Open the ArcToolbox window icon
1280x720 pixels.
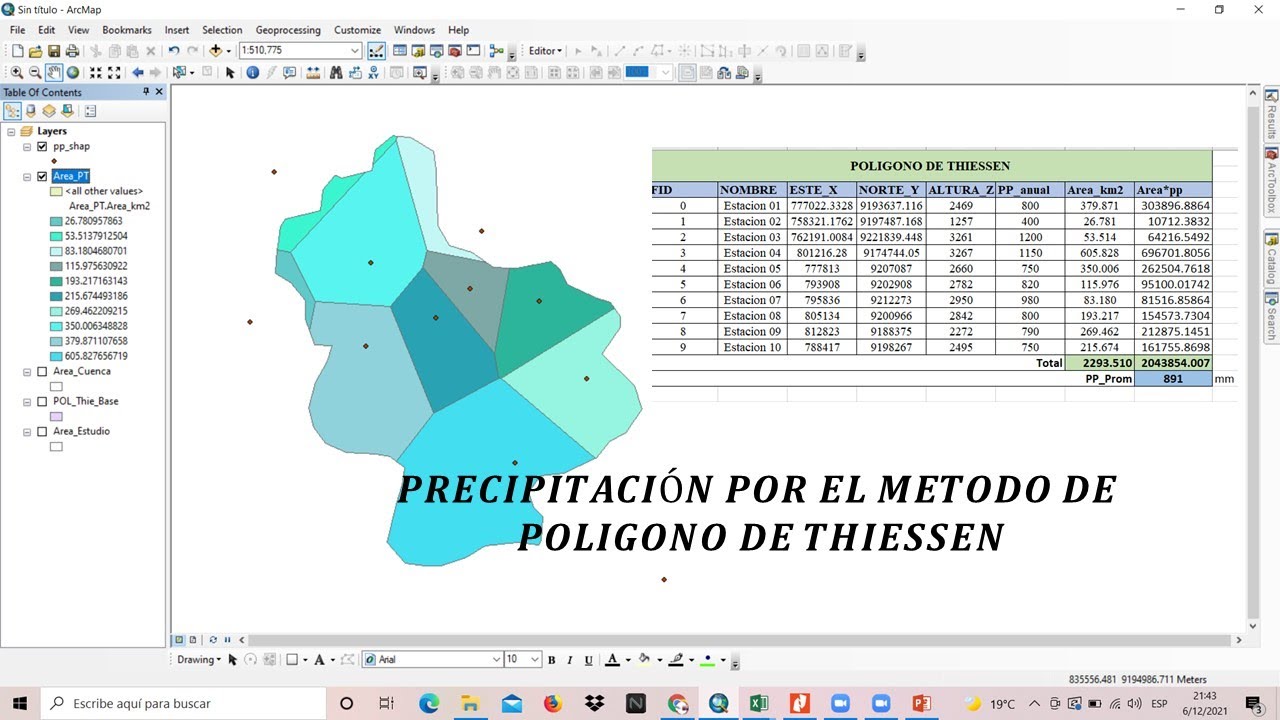click(x=455, y=50)
